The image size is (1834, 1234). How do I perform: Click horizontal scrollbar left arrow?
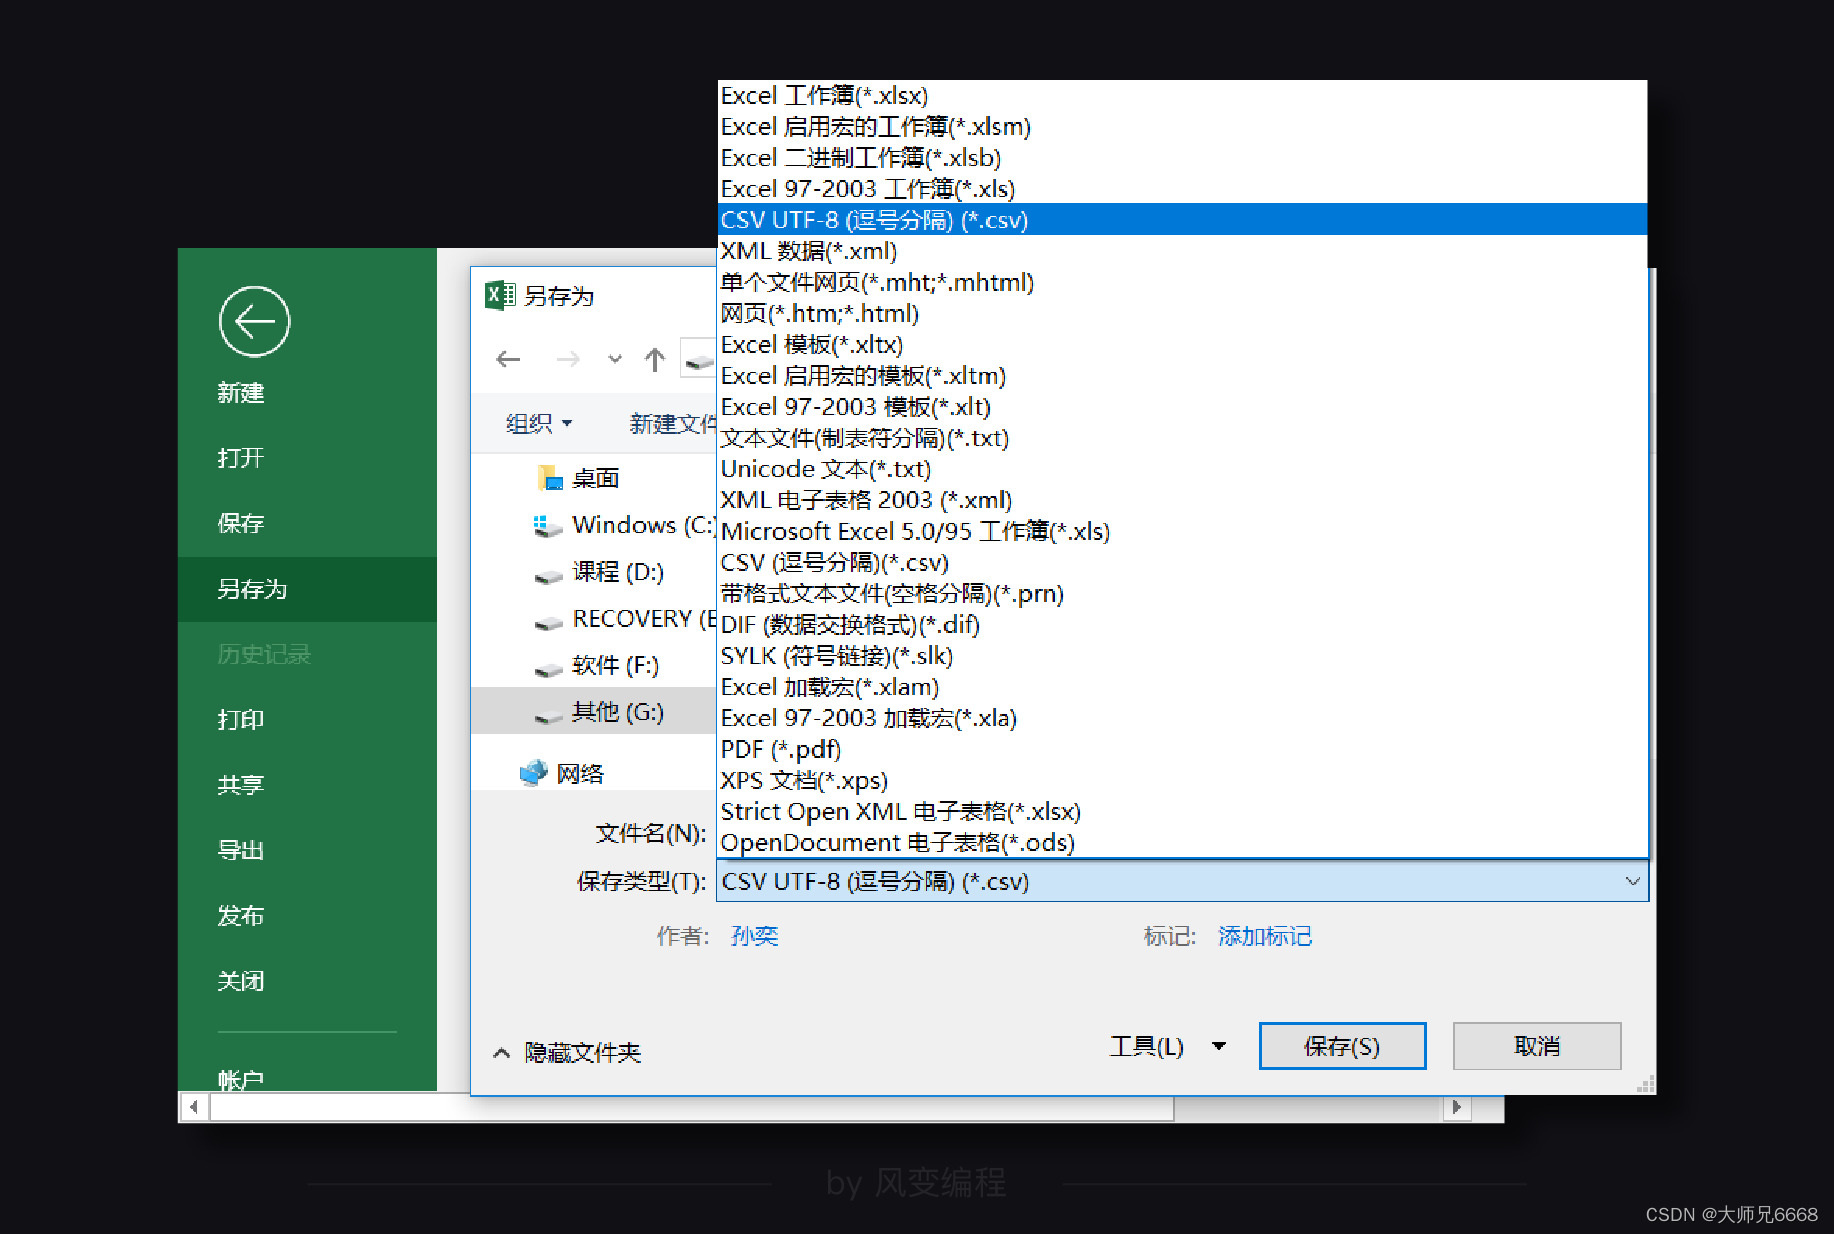pos(194,1107)
